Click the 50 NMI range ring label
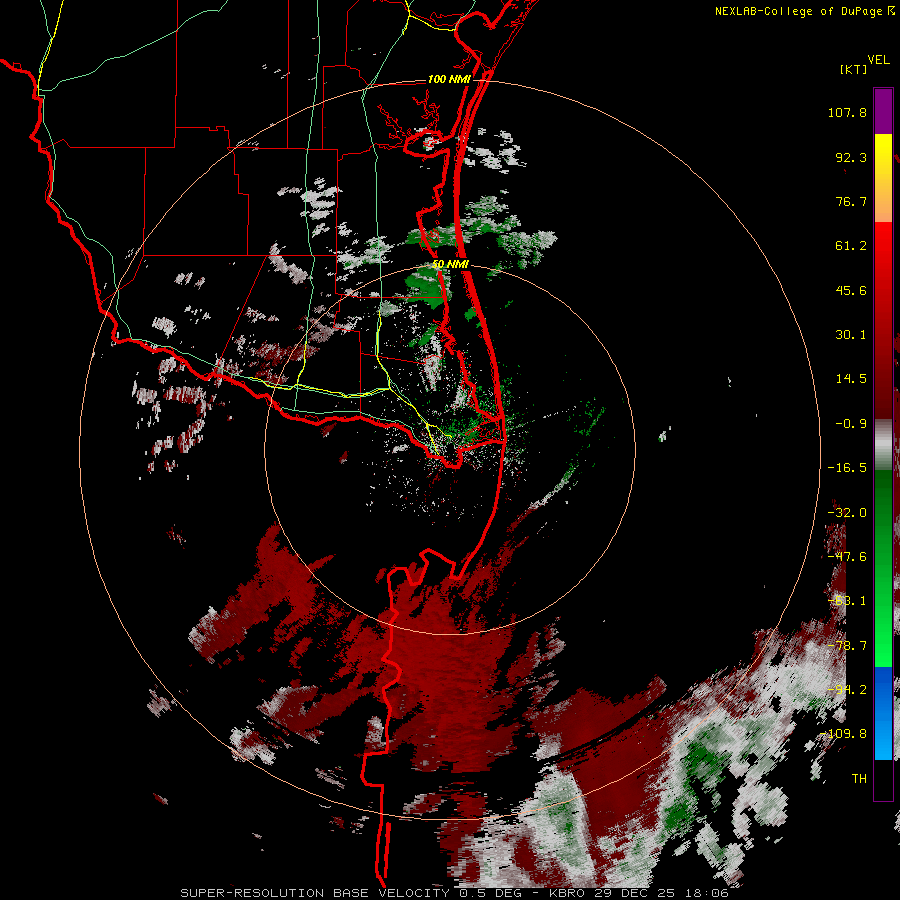The width and height of the screenshot is (900, 900). tap(451, 264)
